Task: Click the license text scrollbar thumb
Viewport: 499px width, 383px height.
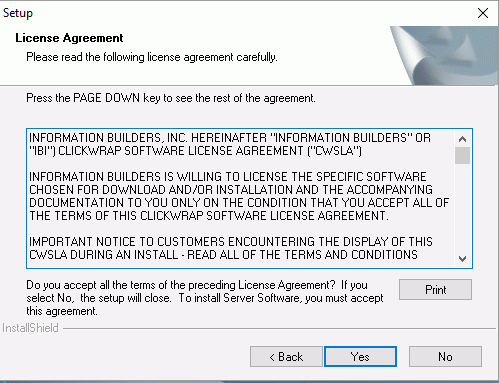Action: [x=462, y=155]
